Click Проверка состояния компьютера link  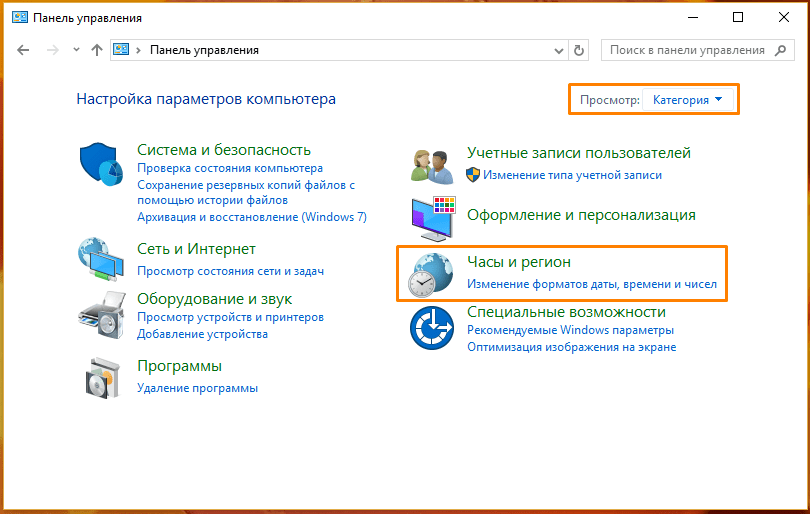(230, 168)
